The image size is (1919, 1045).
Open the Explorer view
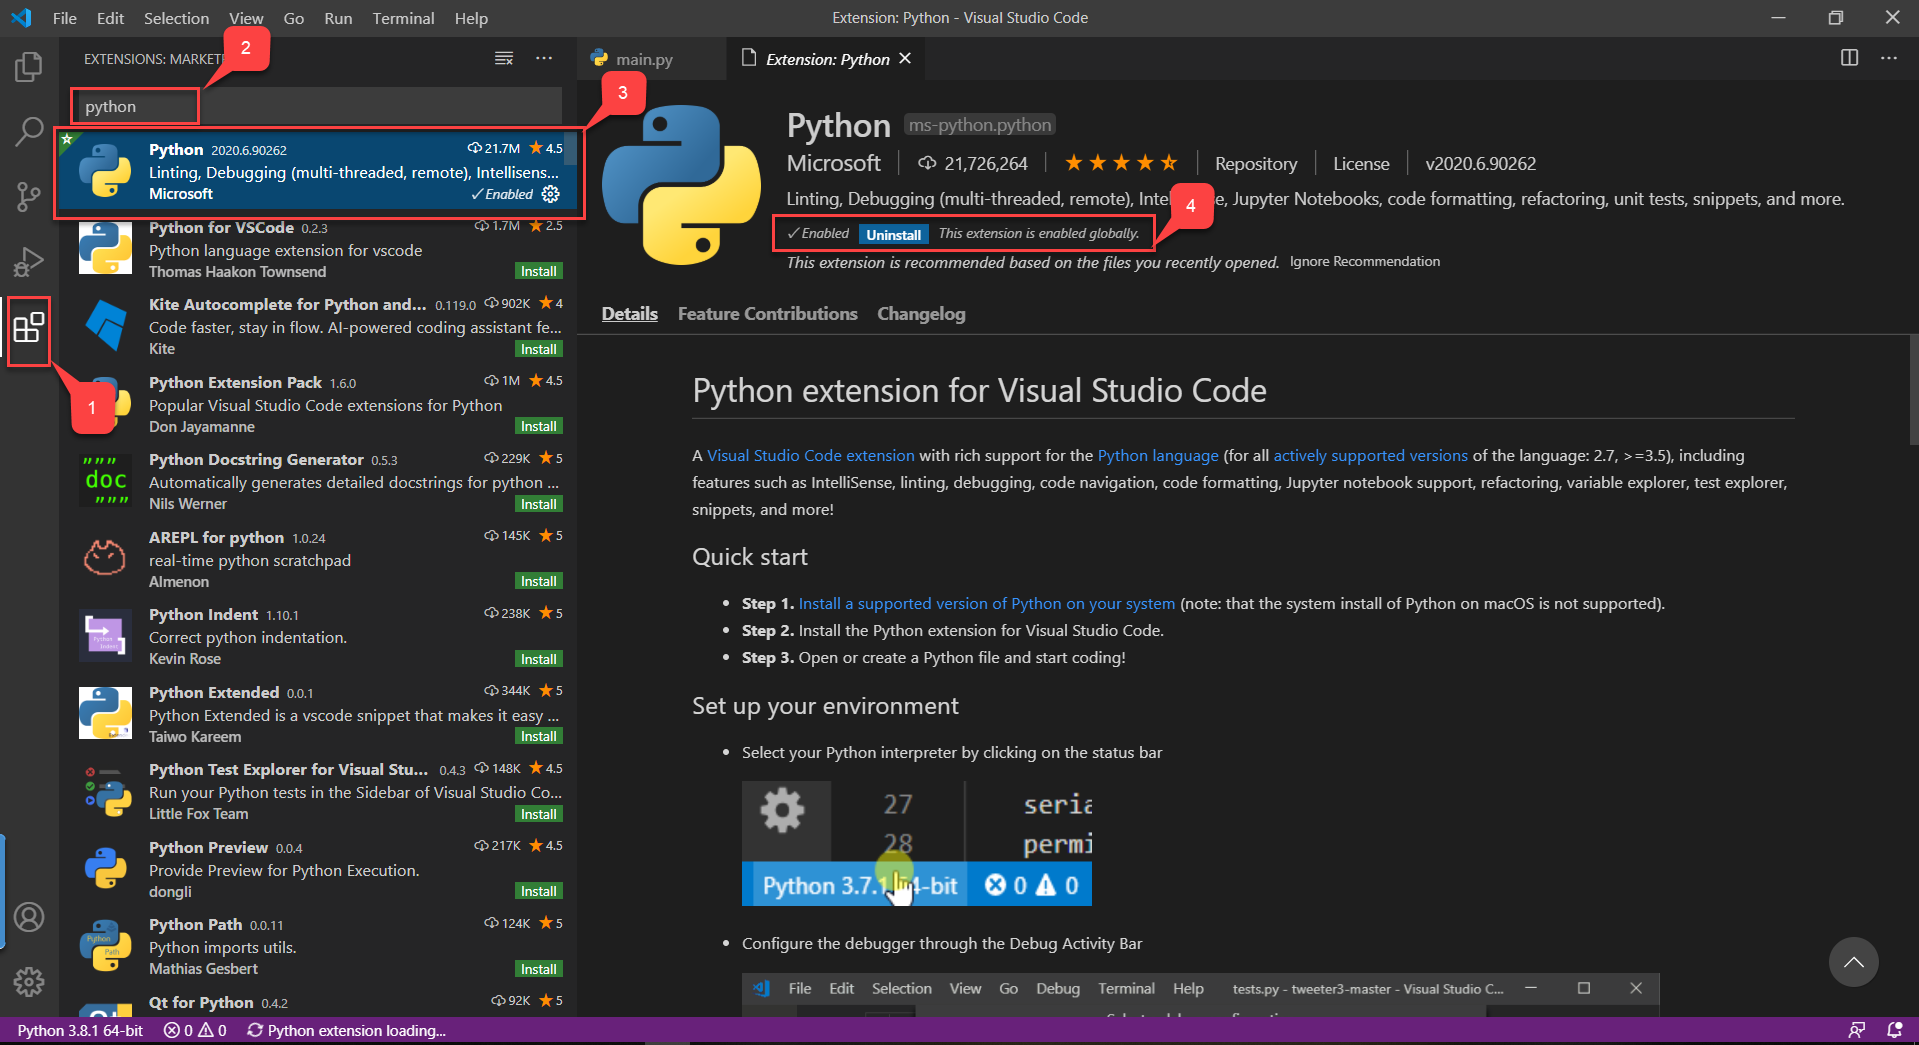click(29, 66)
